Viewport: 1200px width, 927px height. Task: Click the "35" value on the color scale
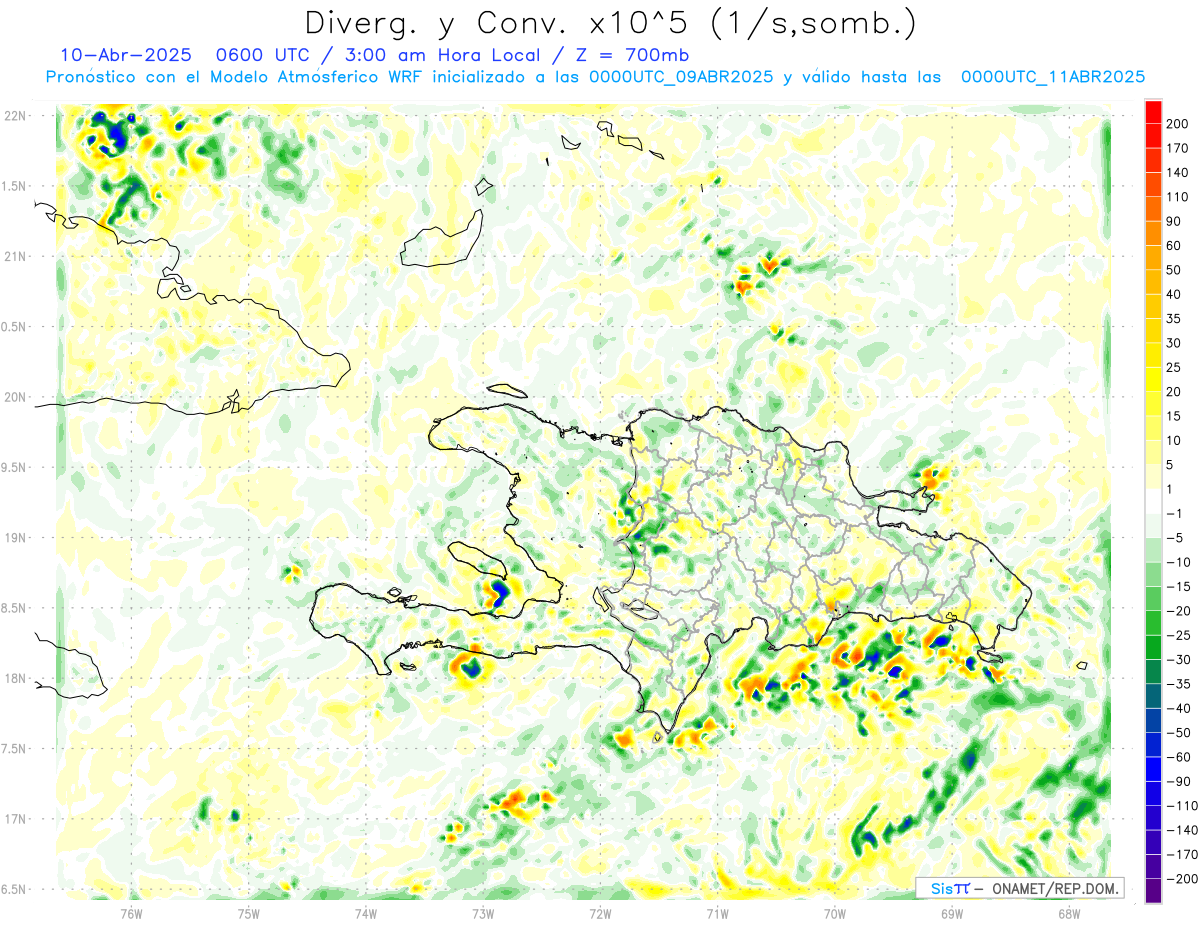coord(1174,318)
